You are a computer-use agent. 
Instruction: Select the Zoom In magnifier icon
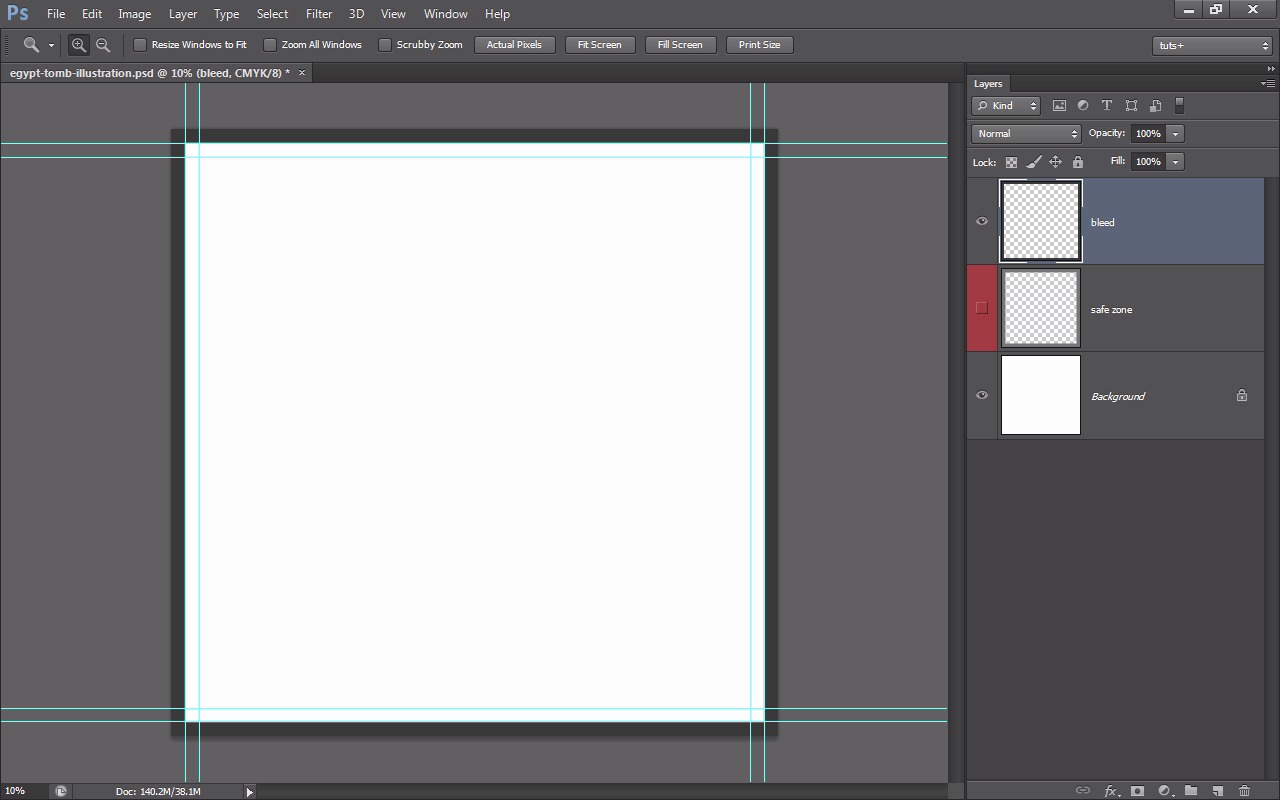coord(78,45)
